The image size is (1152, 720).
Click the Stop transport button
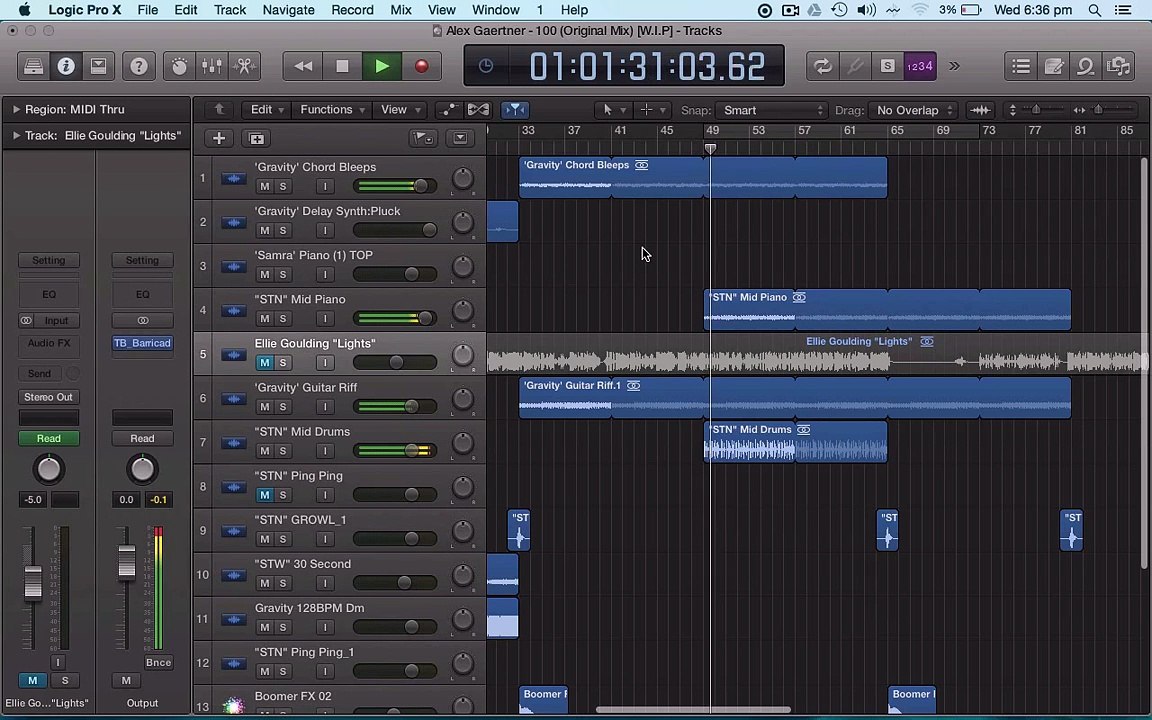point(342,66)
